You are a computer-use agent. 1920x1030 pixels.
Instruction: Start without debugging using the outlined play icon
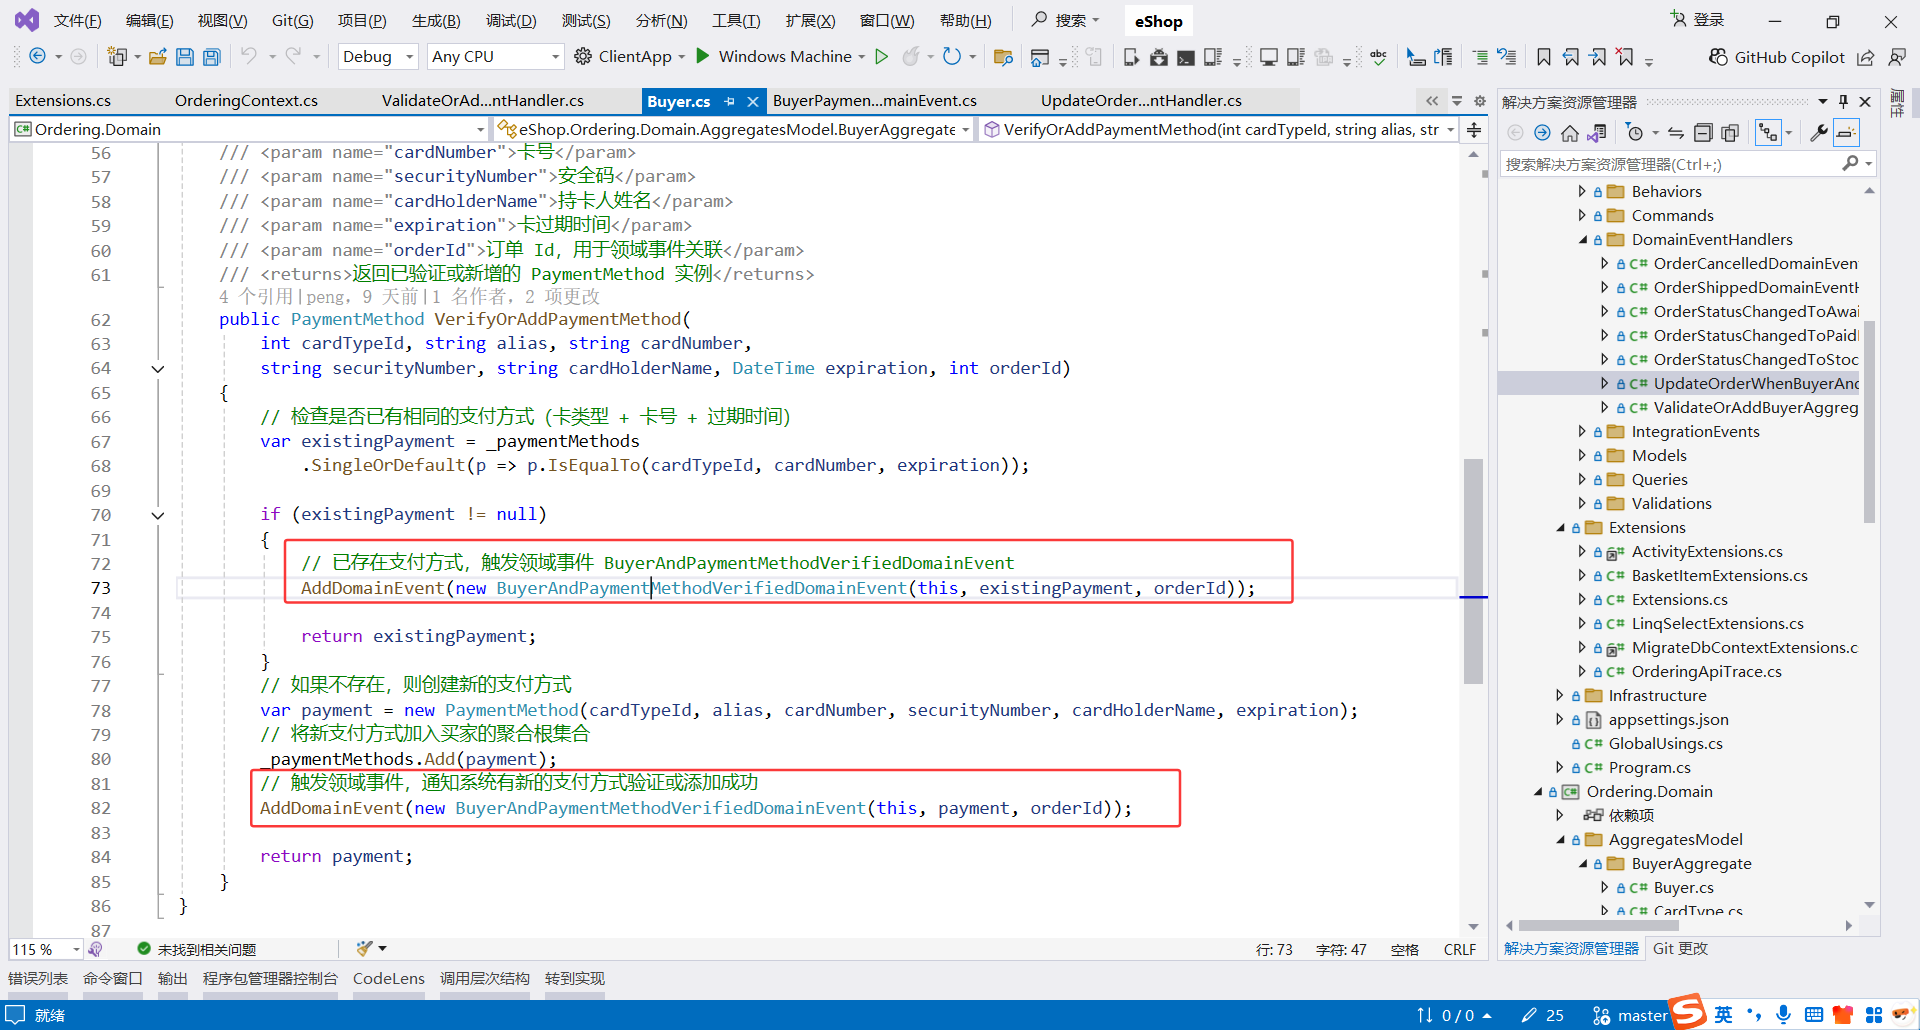point(881,56)
